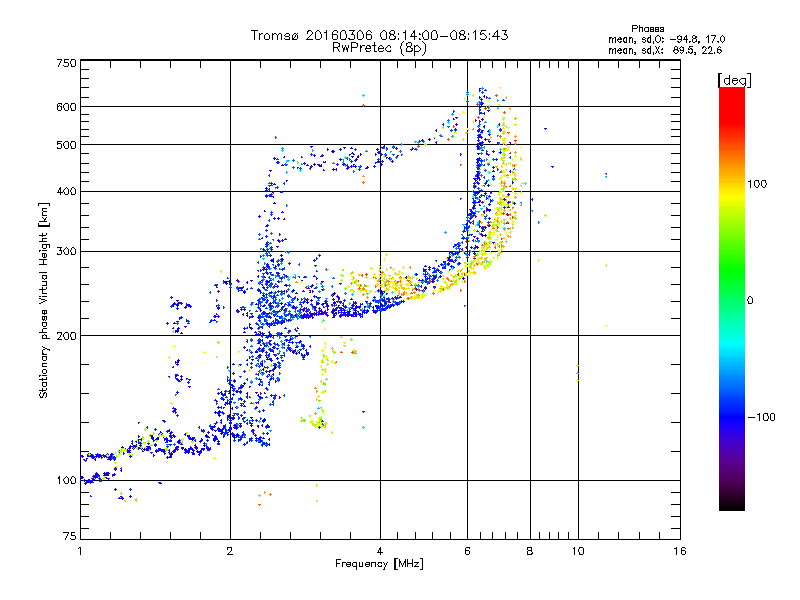Viewport: 800px width, 600px height.
Task: Click the x-axis tick label '10'
Action: click(578, 551)
